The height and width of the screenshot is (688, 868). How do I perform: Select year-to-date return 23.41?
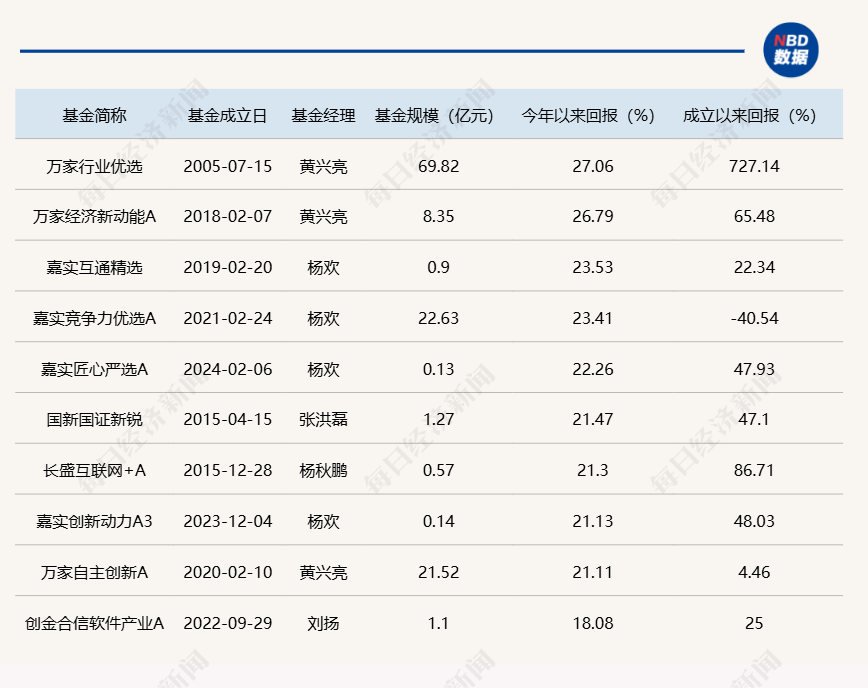click(x=593, y=318)
